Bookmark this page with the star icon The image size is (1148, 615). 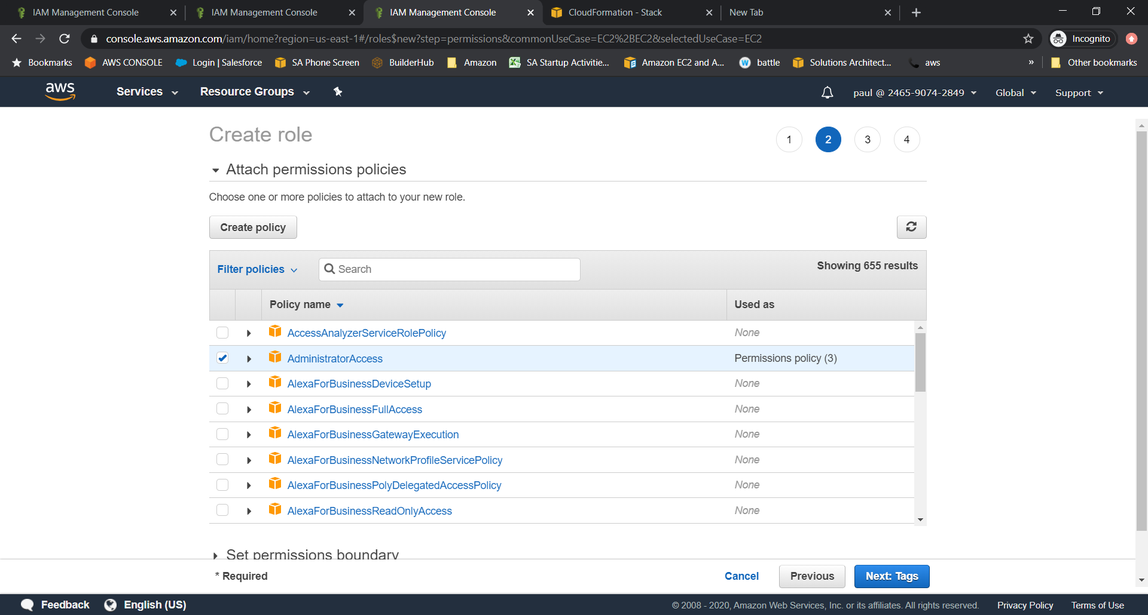(x=1028, y=39)
